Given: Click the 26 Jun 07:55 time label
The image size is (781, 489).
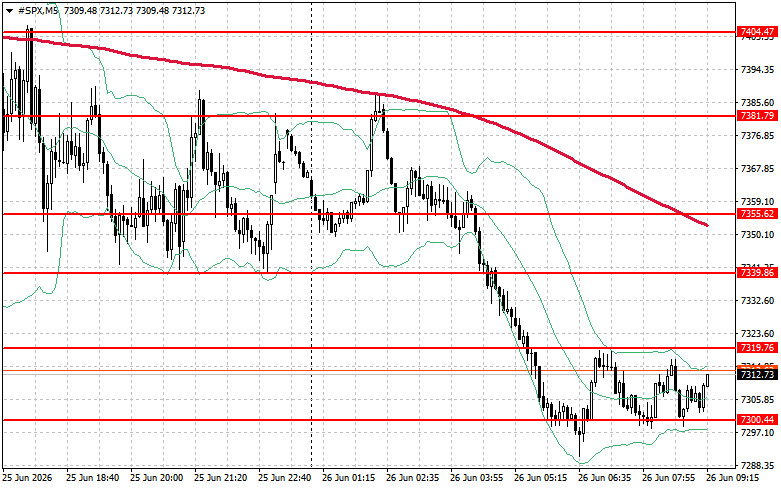Looking at the screenshot, I should (668, 478).
